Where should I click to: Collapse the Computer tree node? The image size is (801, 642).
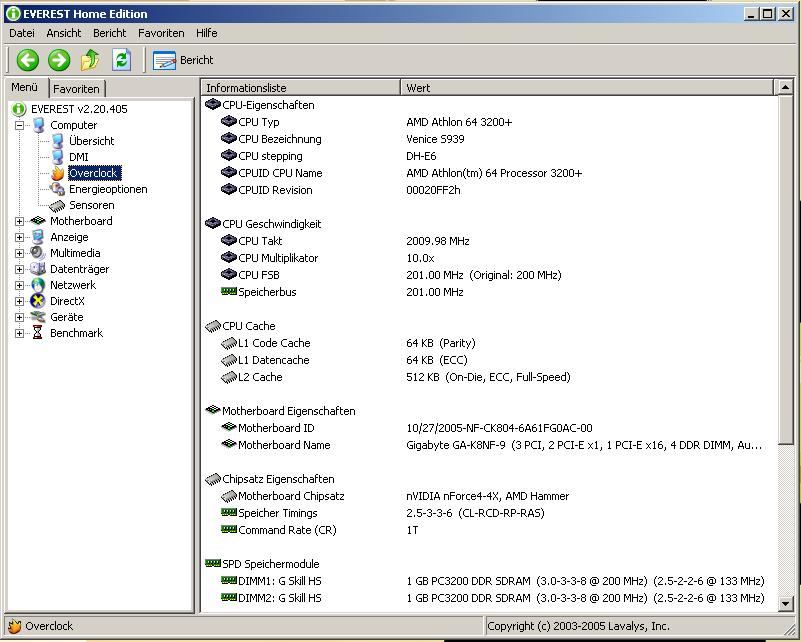[19, 125]
